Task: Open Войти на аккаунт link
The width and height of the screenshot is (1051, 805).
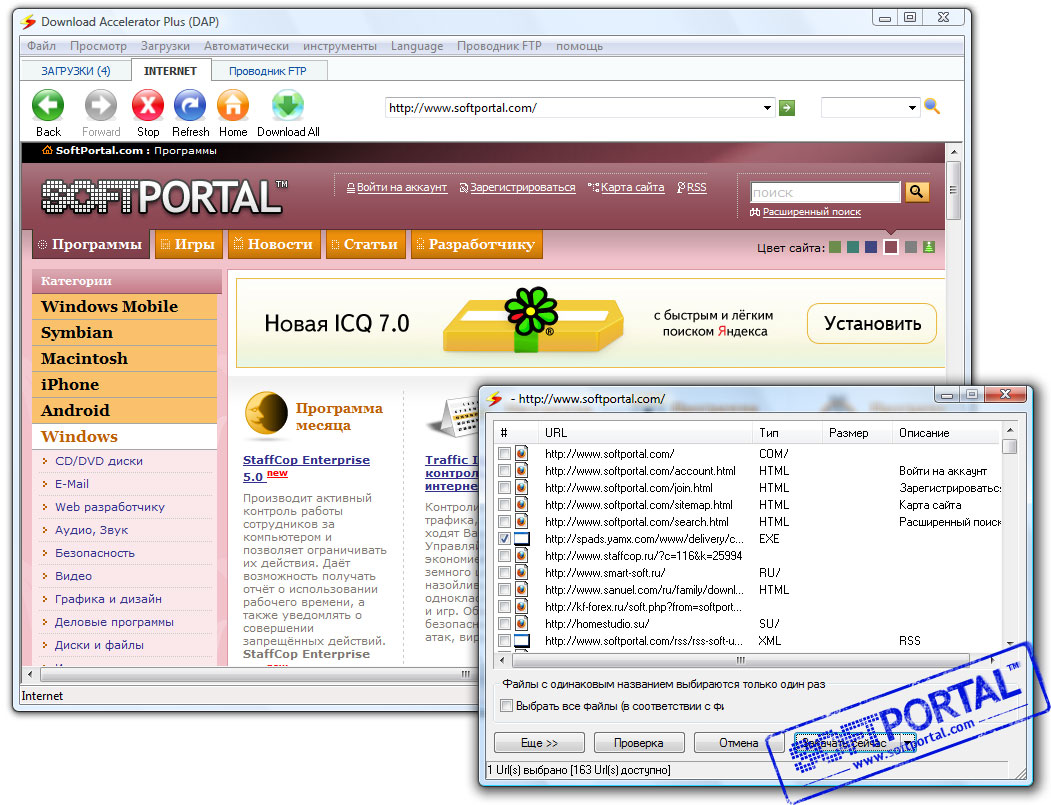Action: [401, 187]
